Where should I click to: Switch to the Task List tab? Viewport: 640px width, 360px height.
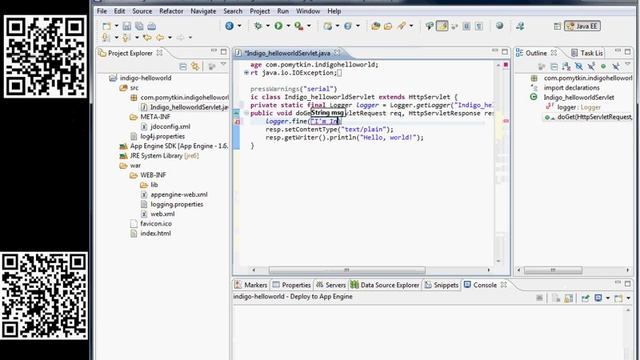coord(587,53)
